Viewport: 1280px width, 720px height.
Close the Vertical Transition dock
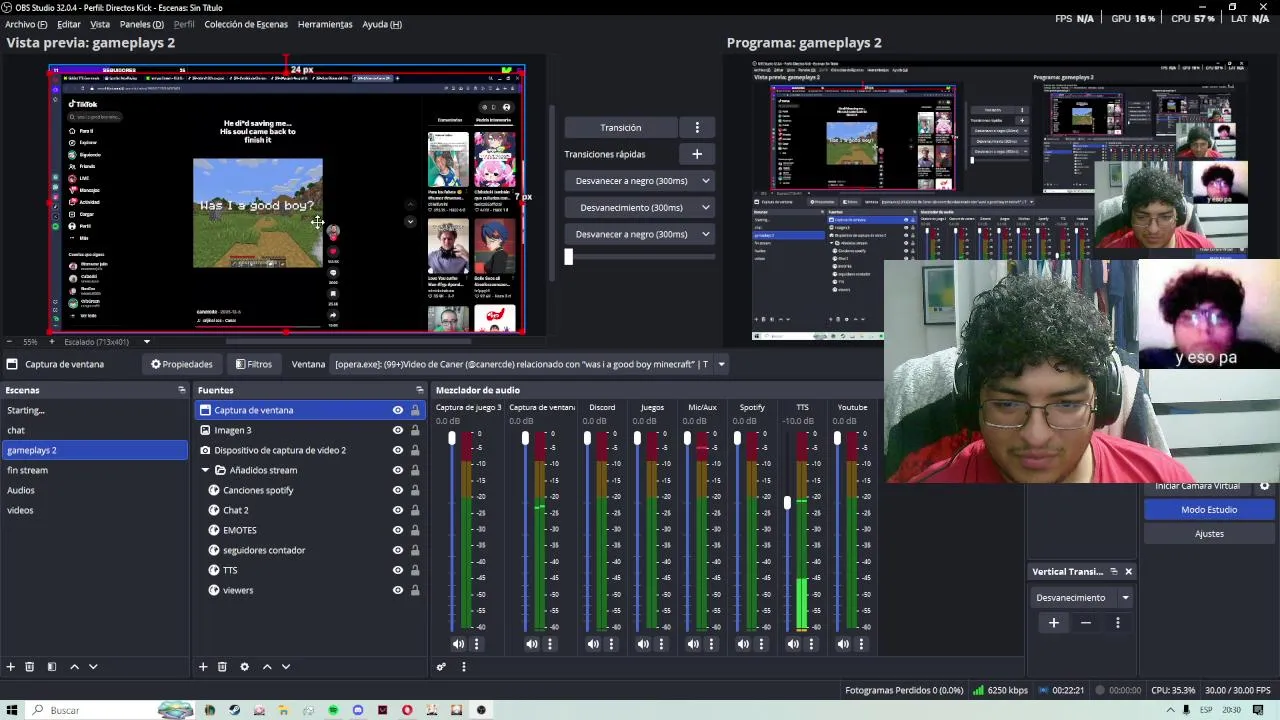pyautogui.click(x=1128, y=571)
